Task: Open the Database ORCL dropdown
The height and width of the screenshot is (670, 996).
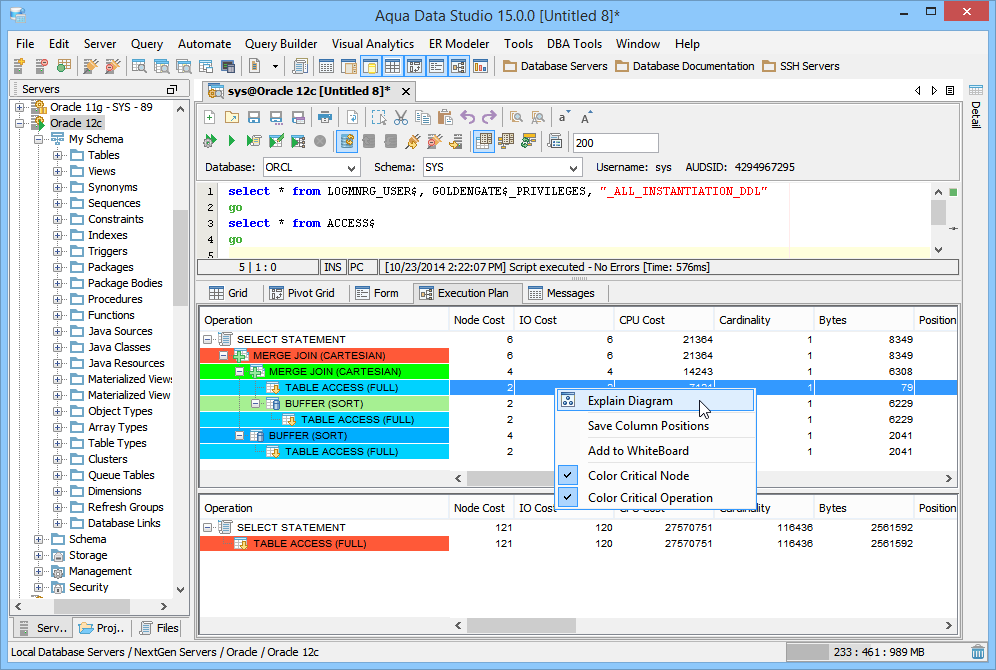Action: point(351,168)
